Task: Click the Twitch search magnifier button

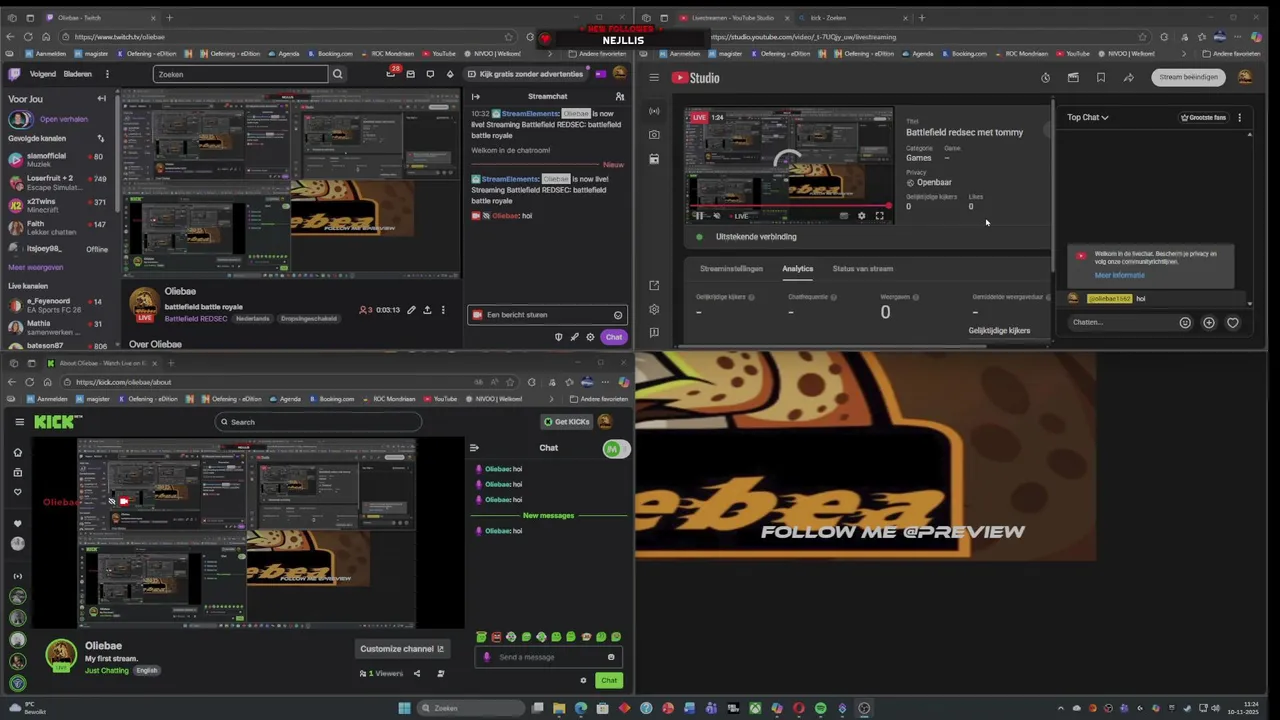Action: pyautogui.click(x=337, y=74)
